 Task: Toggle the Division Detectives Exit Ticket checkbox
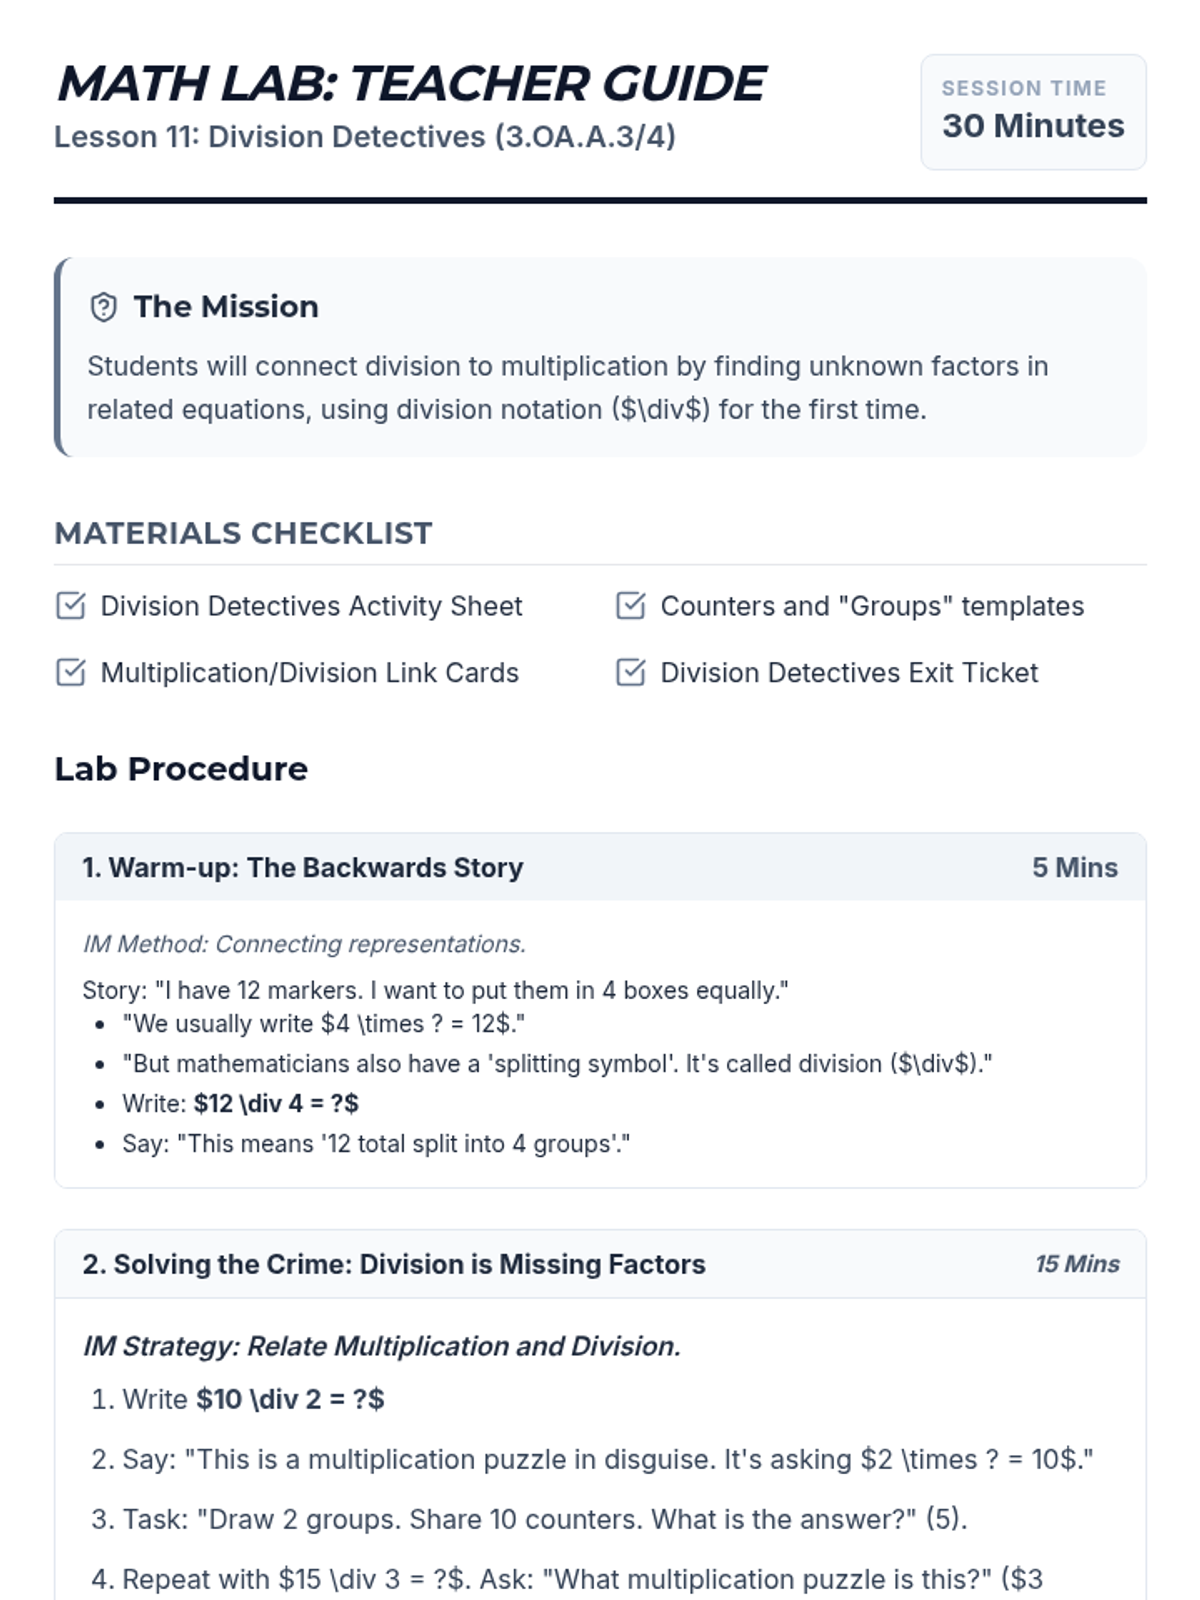point(630,673)
